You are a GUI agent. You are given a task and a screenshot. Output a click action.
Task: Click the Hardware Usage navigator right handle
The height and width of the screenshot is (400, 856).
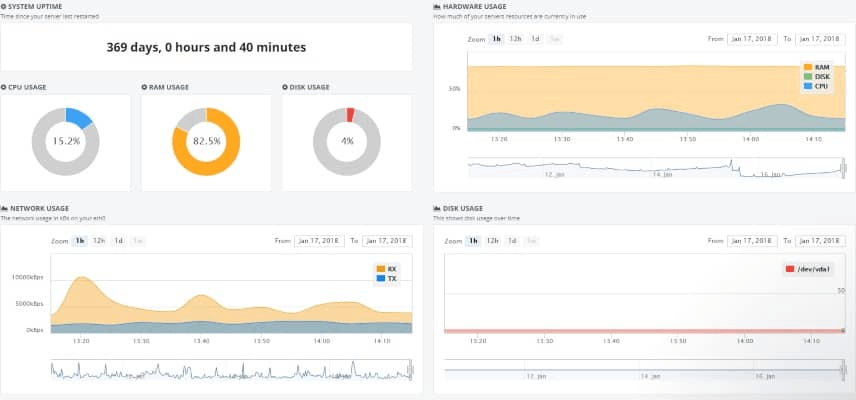pos(844,170)
